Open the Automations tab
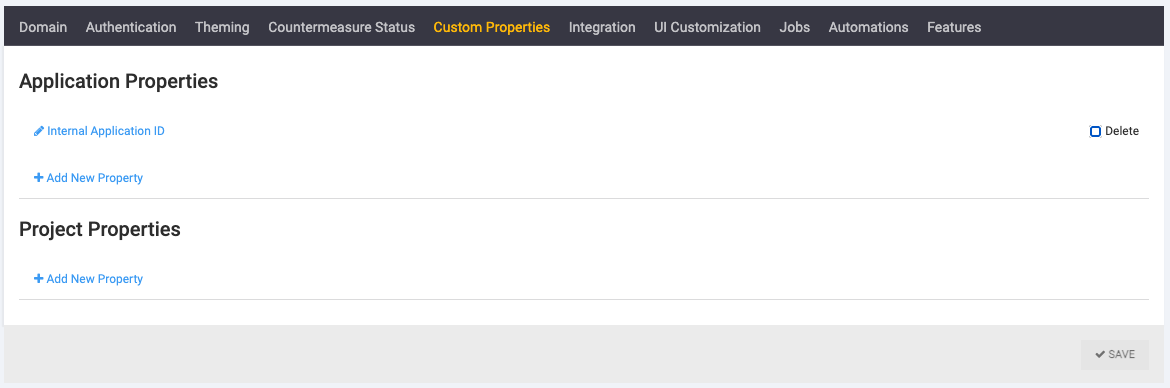1170x388 pixels. (868, 27)
